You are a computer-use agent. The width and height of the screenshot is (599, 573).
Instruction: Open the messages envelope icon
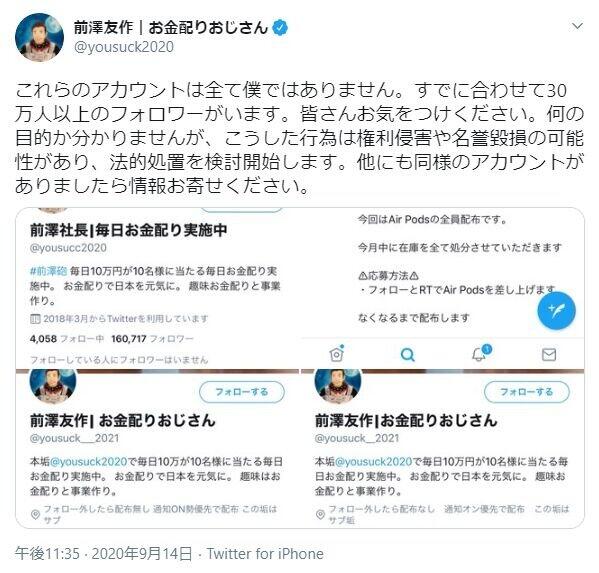click(549, 355)
